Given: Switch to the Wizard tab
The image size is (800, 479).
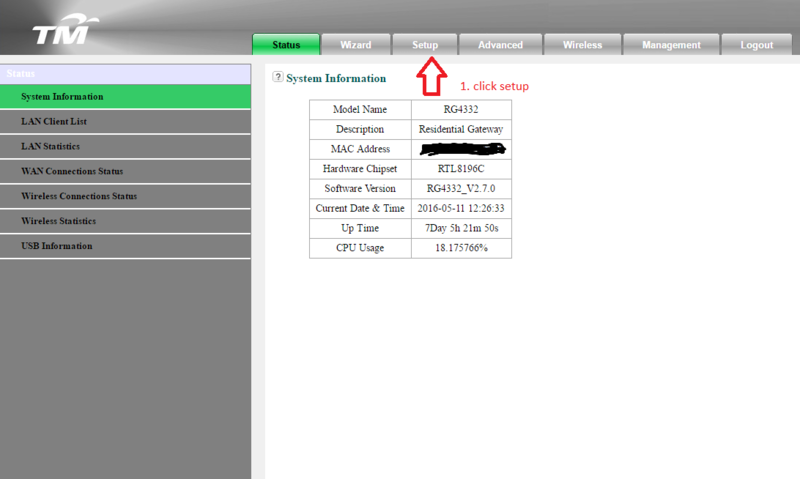Looking at the screenshot, I should (355, 45).
